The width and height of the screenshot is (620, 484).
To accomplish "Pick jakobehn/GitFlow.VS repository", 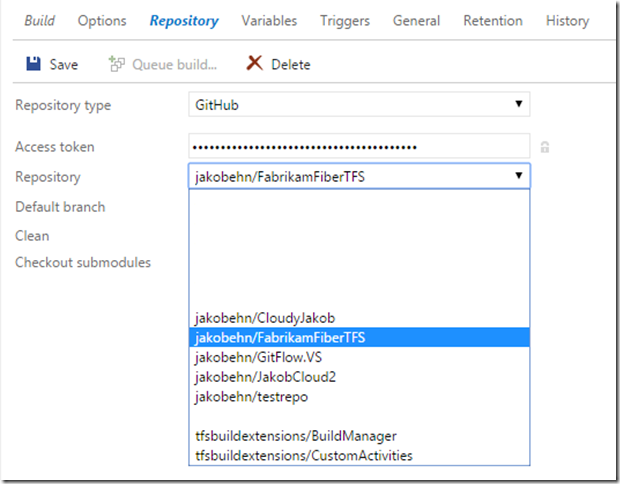I will click(x=359, y=357).
